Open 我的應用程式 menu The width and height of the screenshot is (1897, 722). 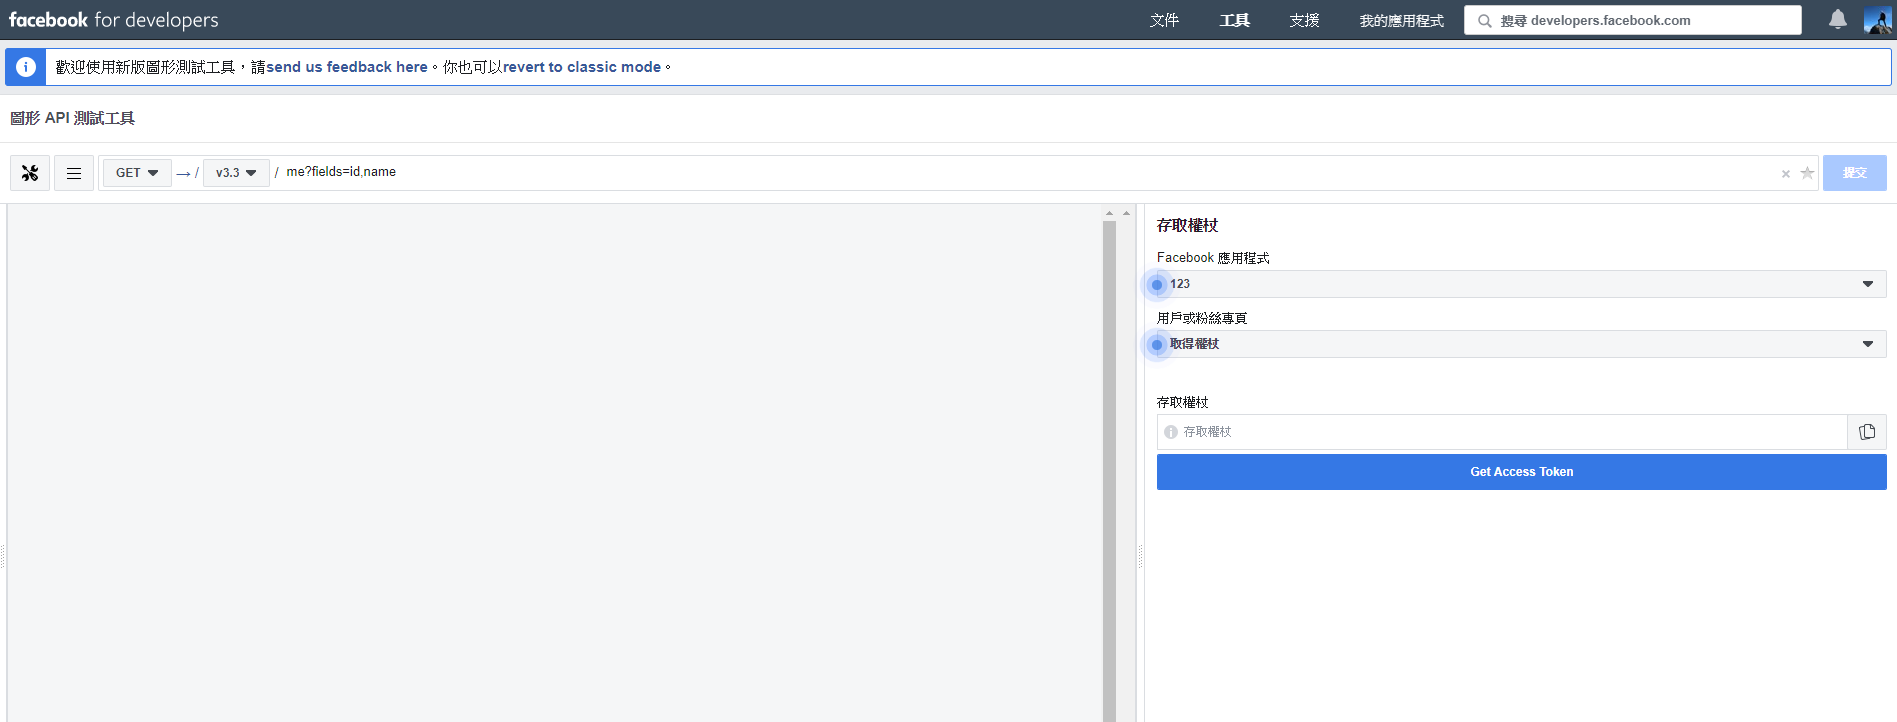click(1401, 20)
